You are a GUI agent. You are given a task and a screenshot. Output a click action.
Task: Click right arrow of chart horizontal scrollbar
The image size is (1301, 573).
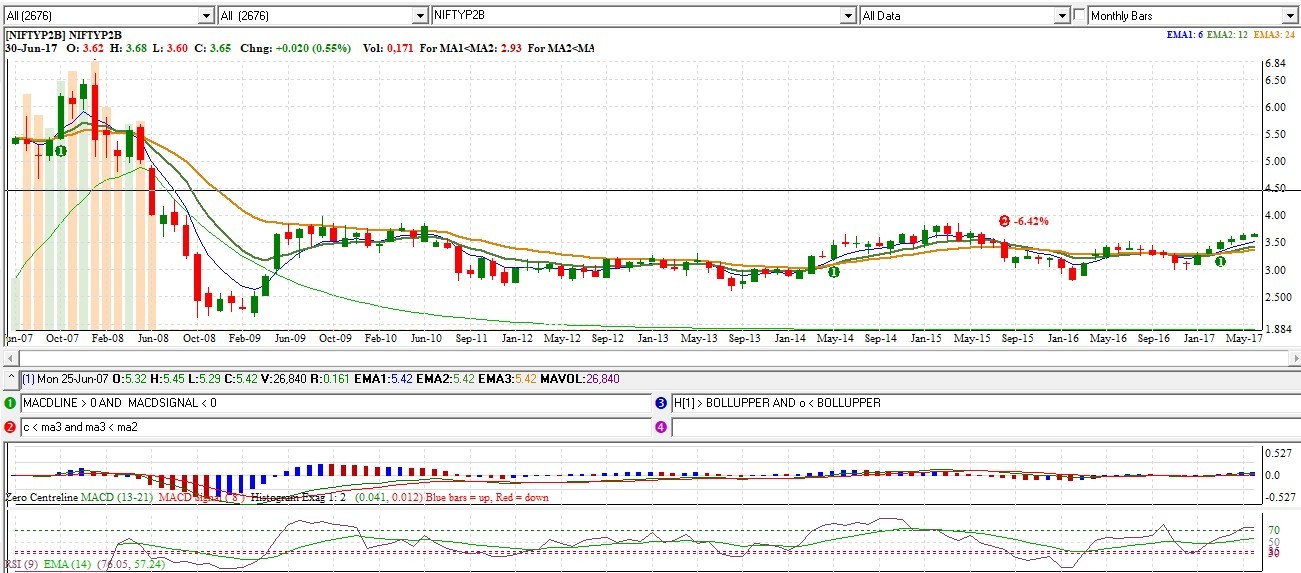point(1294,356)
